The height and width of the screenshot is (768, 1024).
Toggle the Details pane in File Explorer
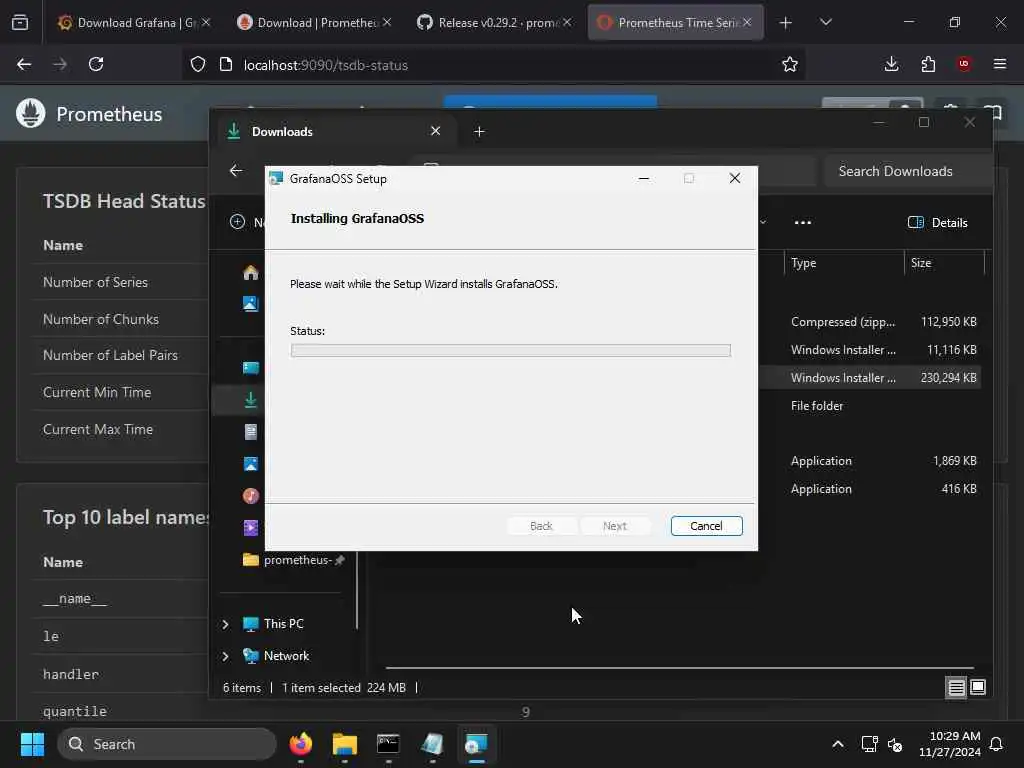coord(937,223)
